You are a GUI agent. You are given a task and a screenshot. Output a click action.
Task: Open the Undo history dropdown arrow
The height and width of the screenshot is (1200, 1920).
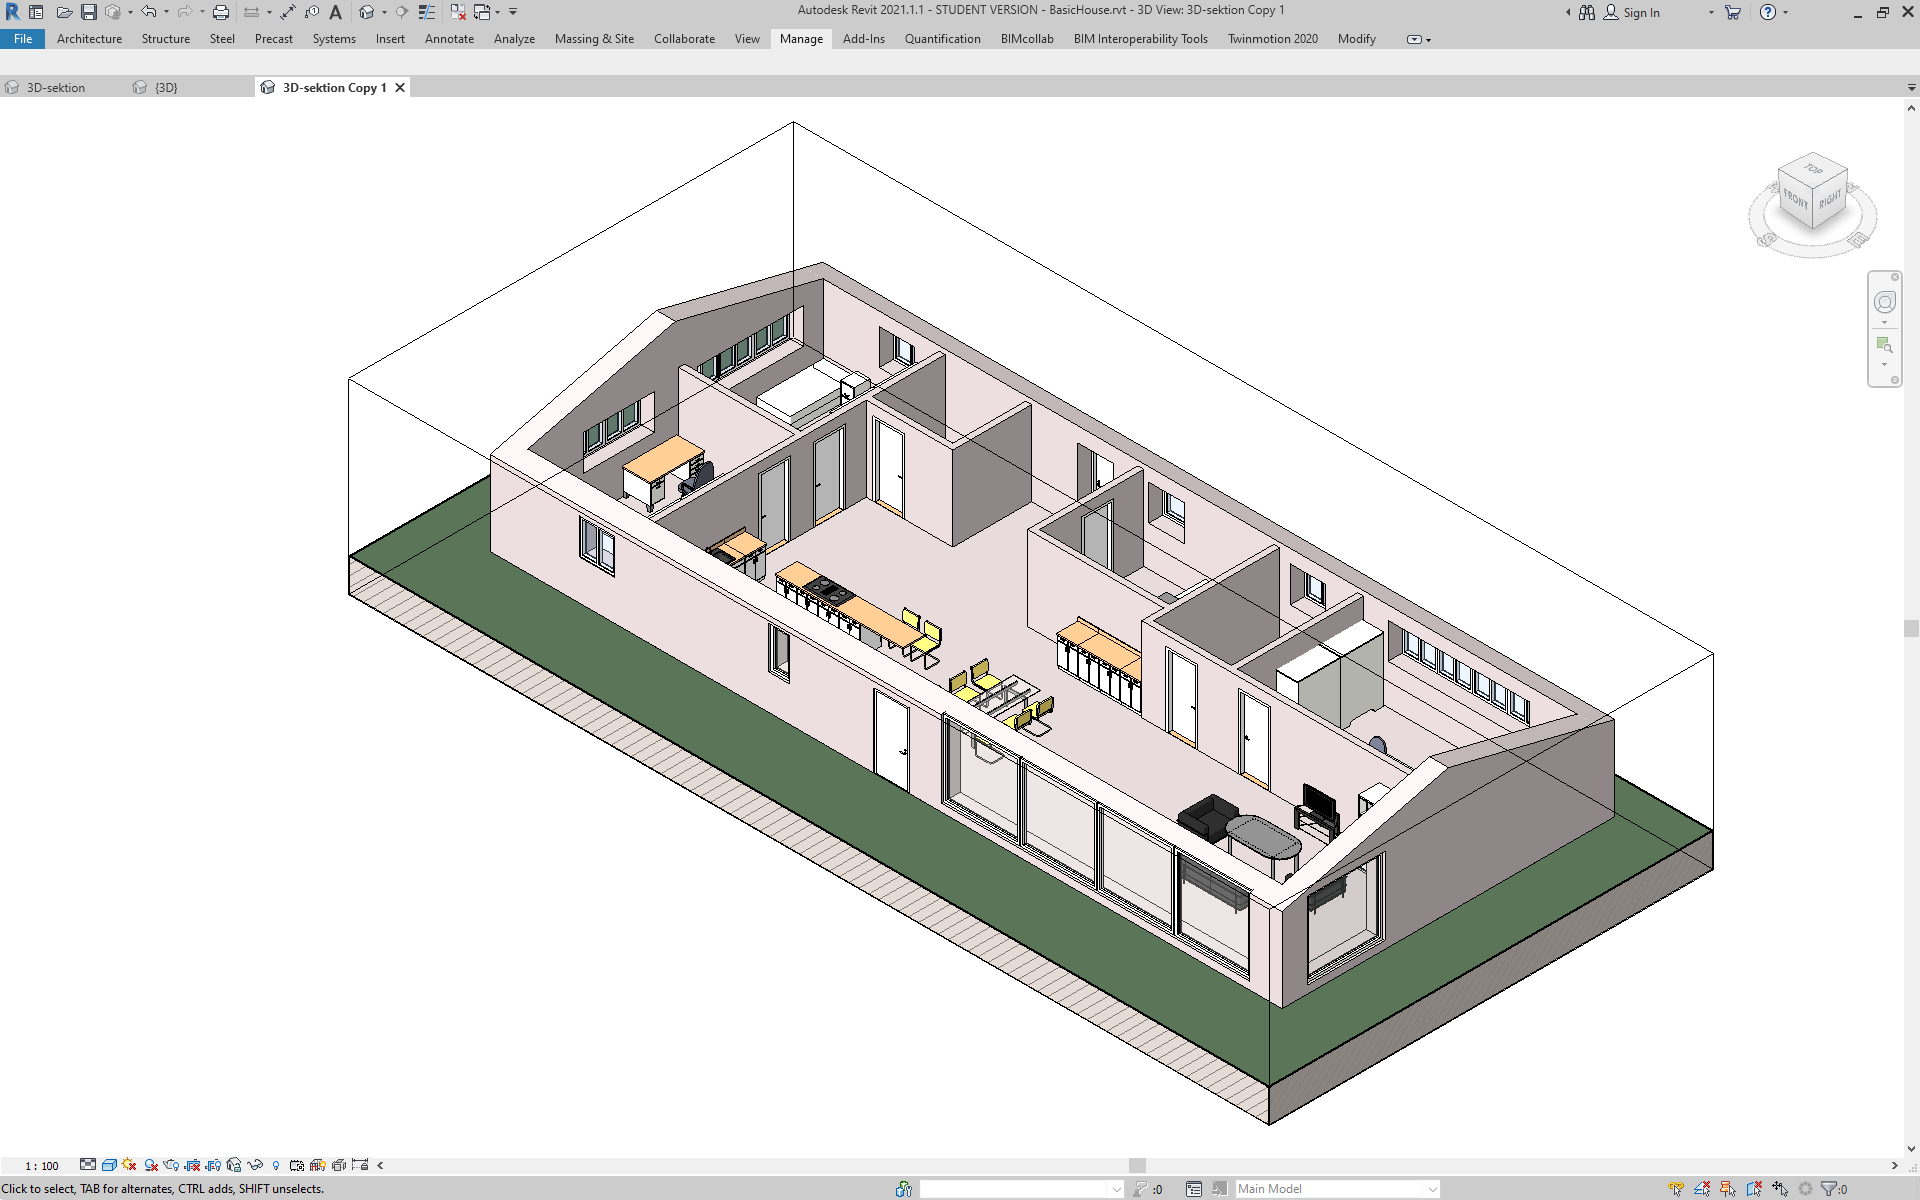point(166,12)
